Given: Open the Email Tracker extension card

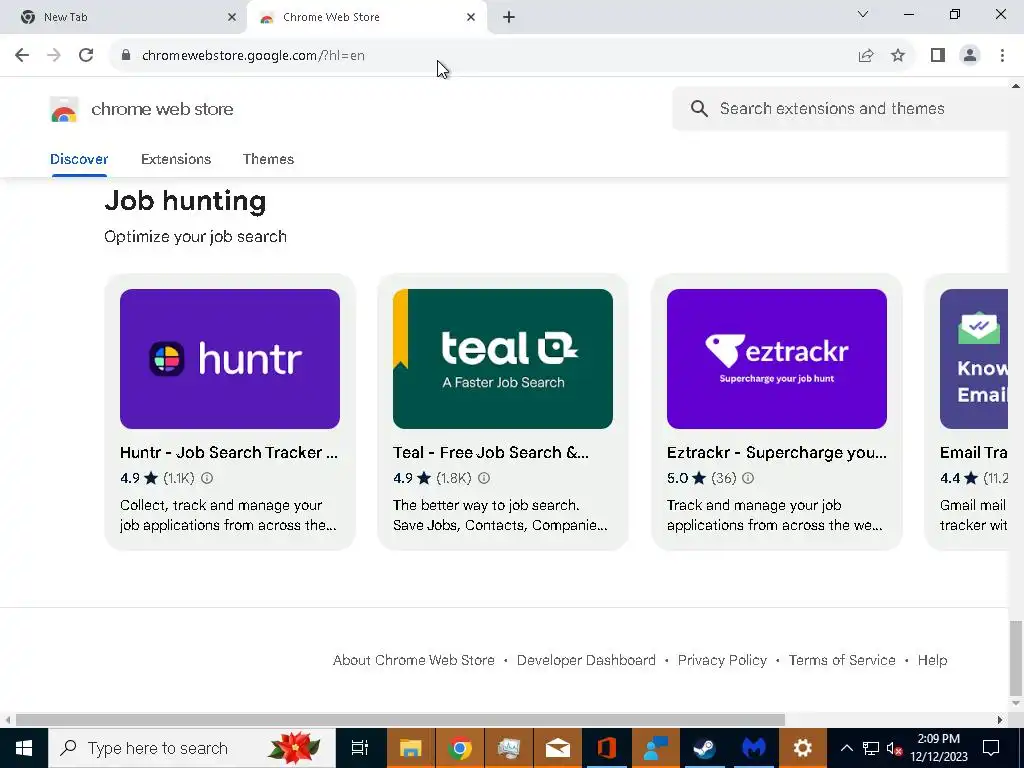Looking at the screenshot, I should click(x=968, y=412).
